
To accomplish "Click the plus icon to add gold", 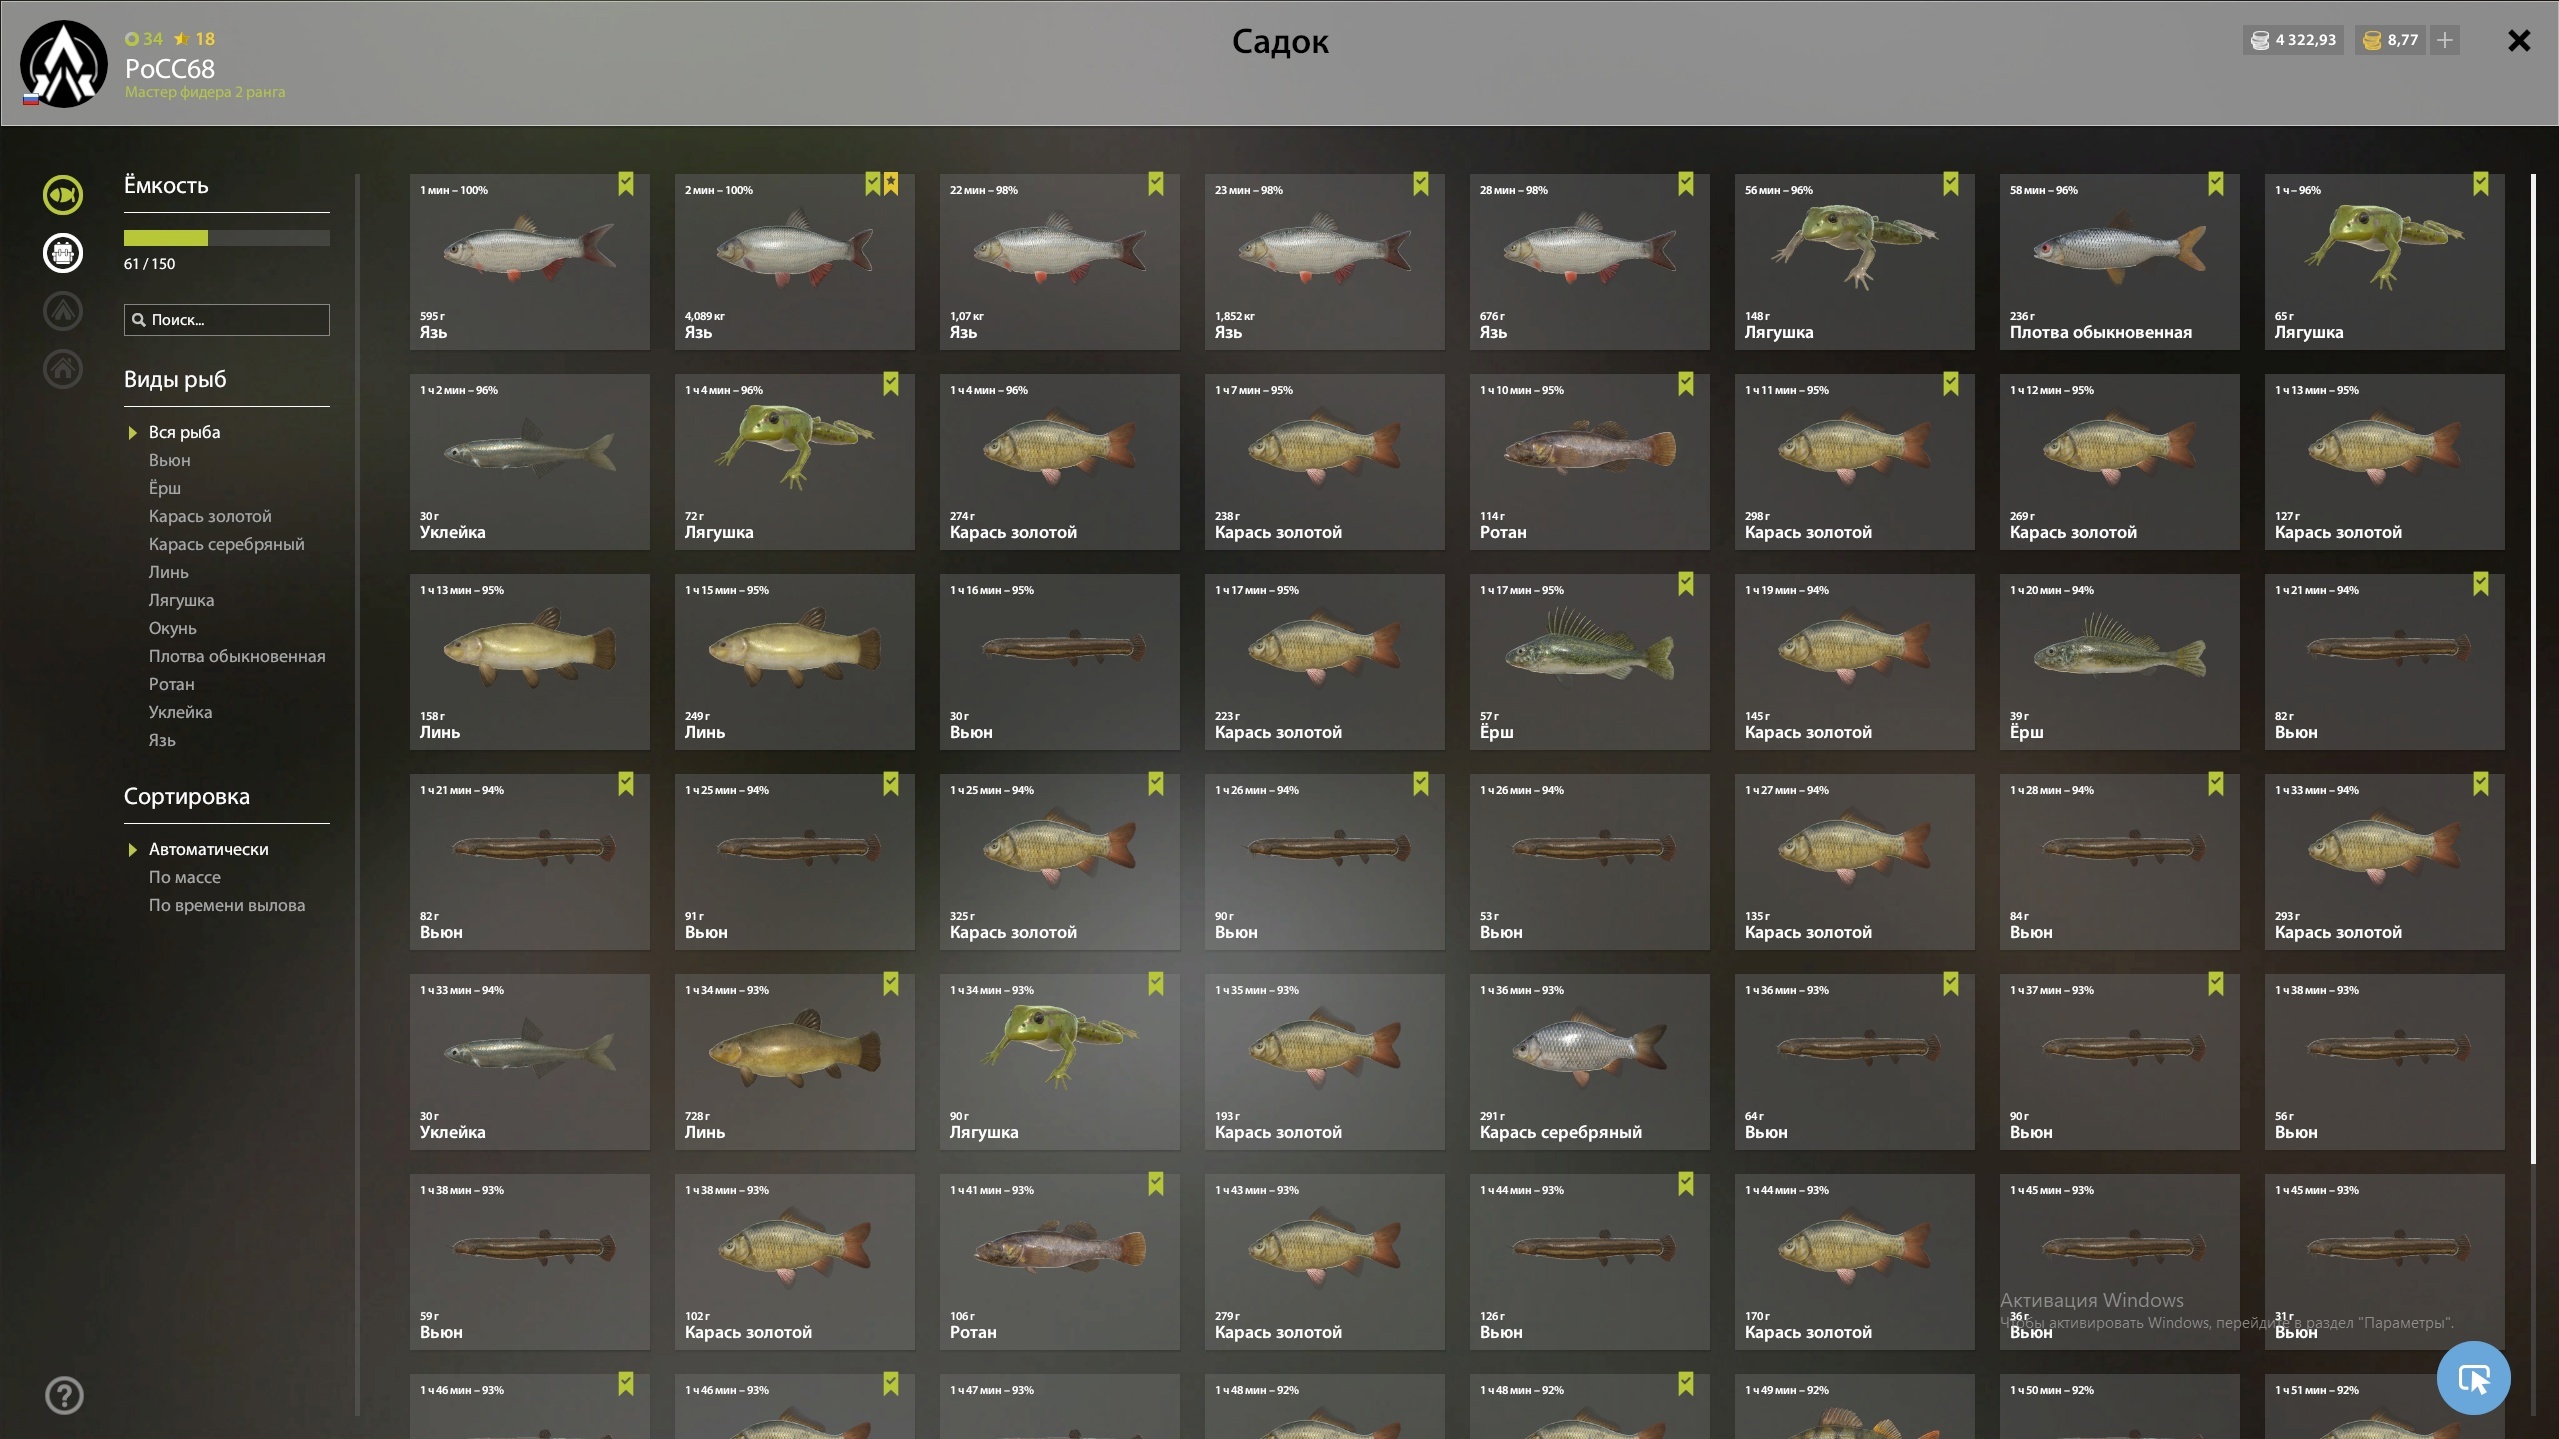I will pyautogui.click(x=2445, y=40).
